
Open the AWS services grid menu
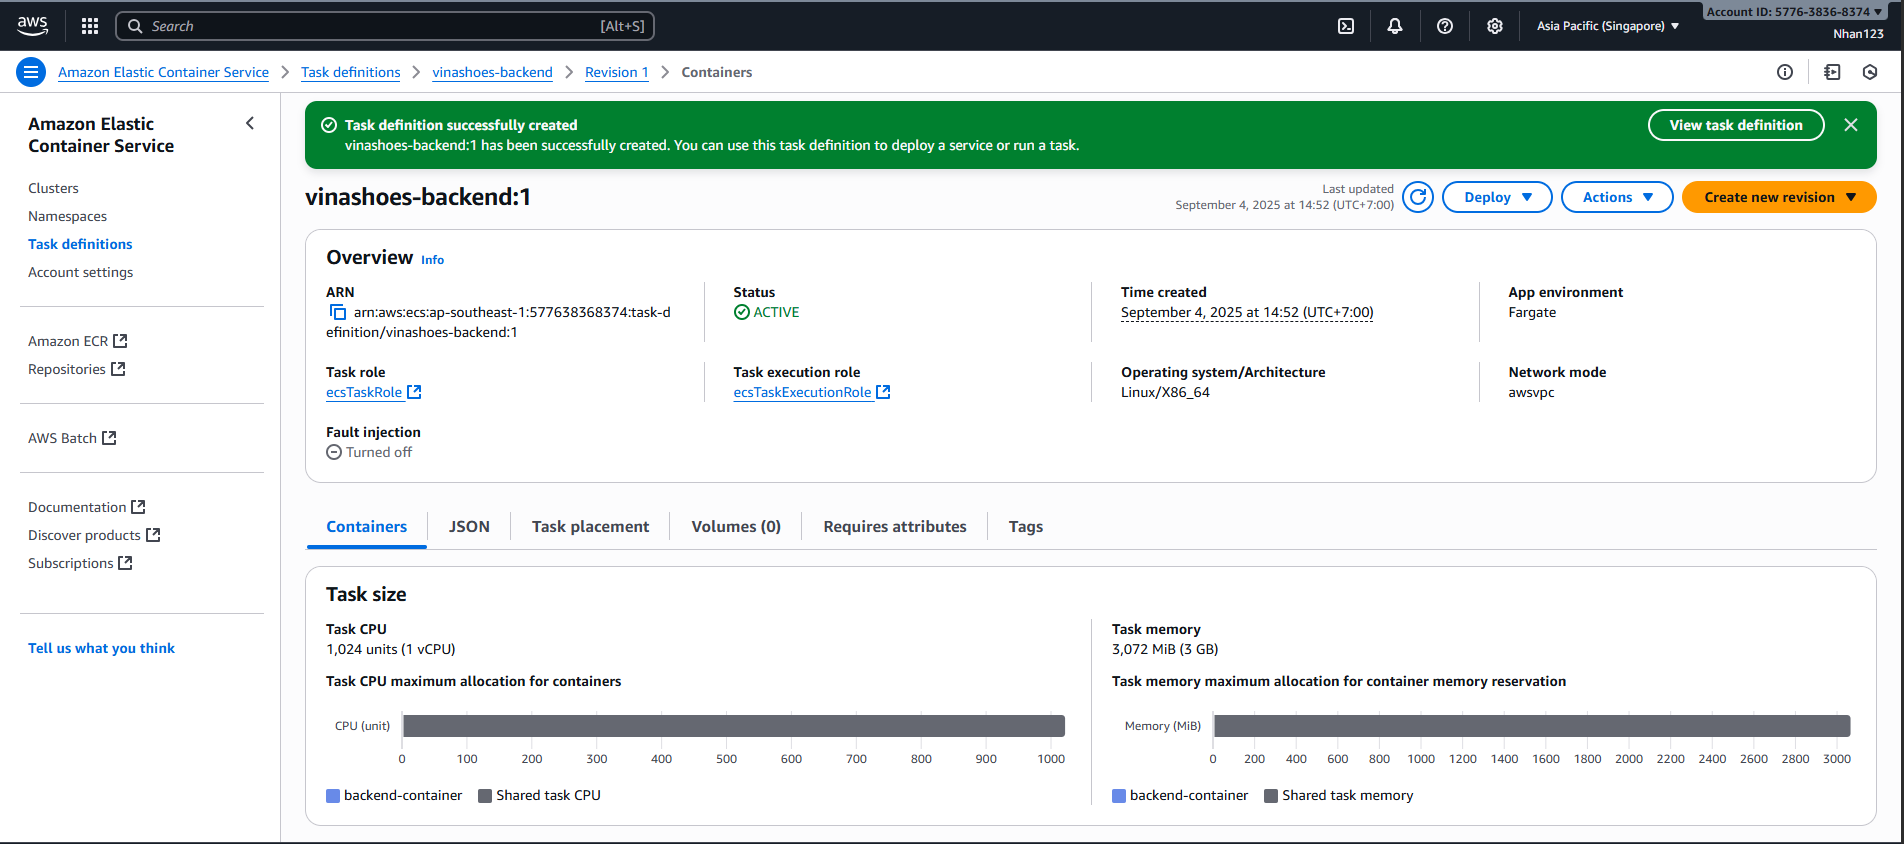(90, 26)
